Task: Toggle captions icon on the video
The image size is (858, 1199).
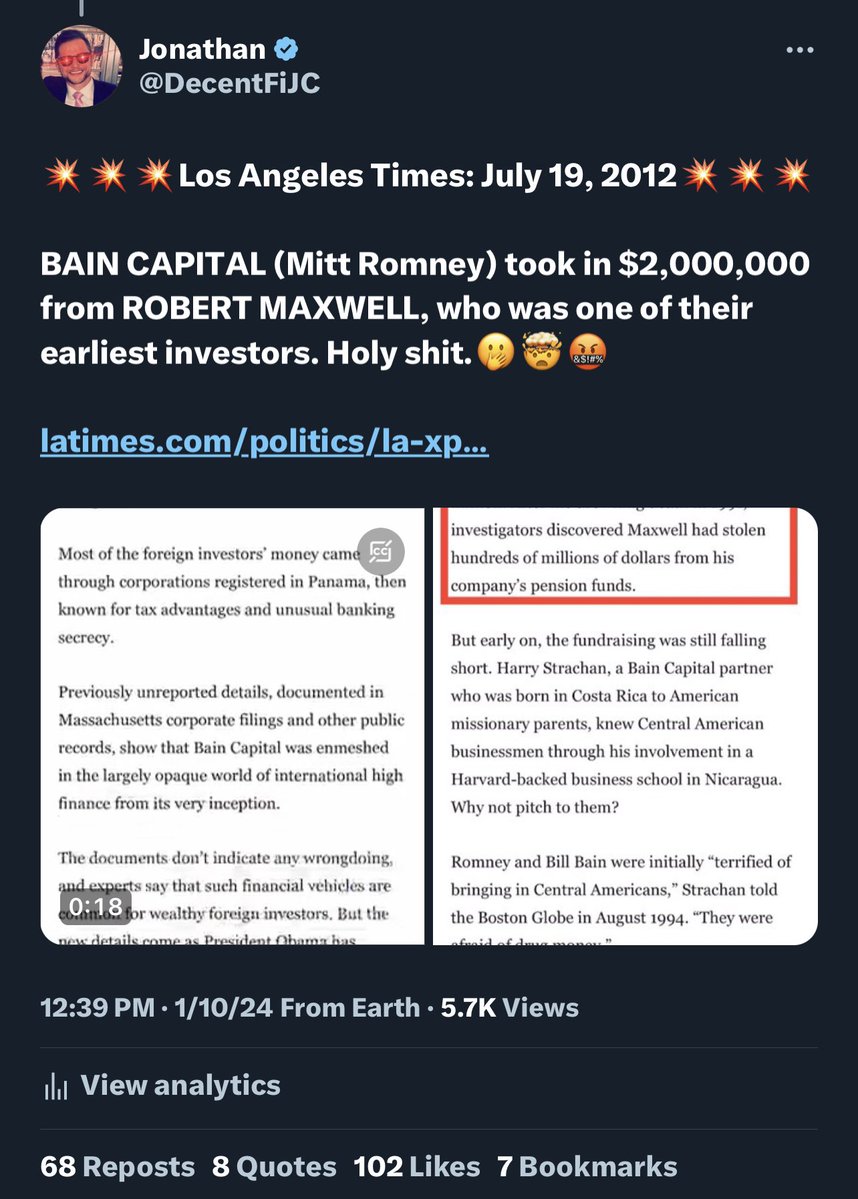Action: [381, 551]
